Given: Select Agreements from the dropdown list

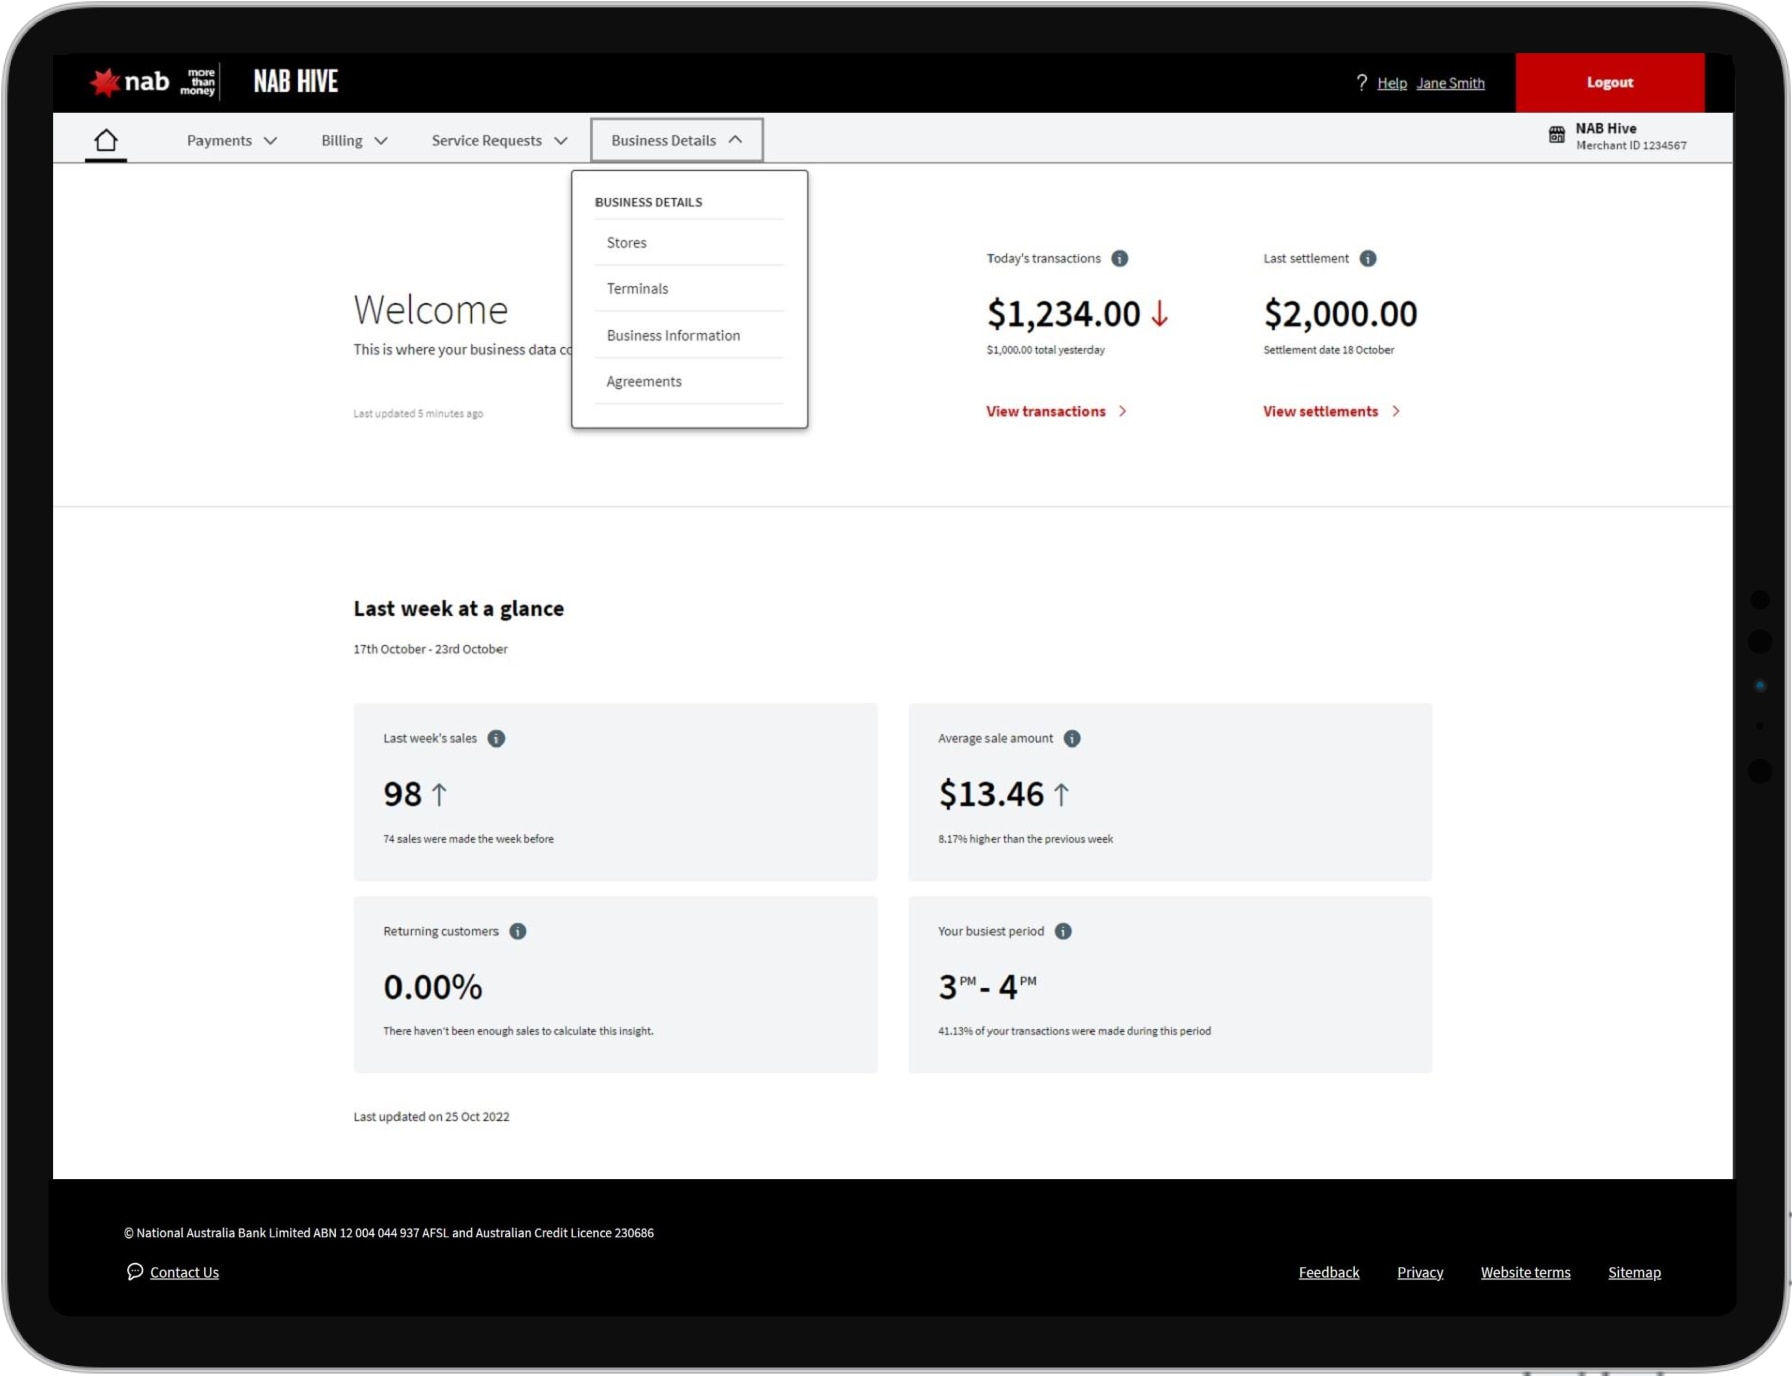Looking at the screenshot, I should tap(644, 382).
